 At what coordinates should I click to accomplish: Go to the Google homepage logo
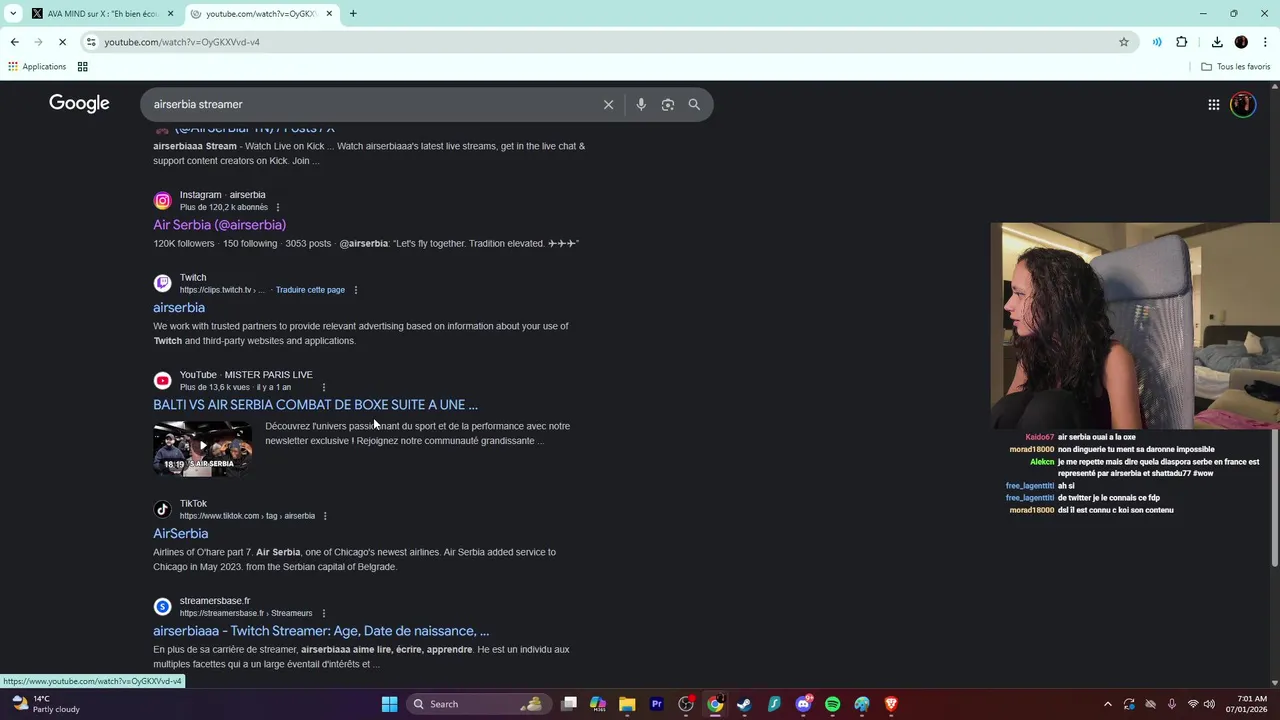[79, 104]
